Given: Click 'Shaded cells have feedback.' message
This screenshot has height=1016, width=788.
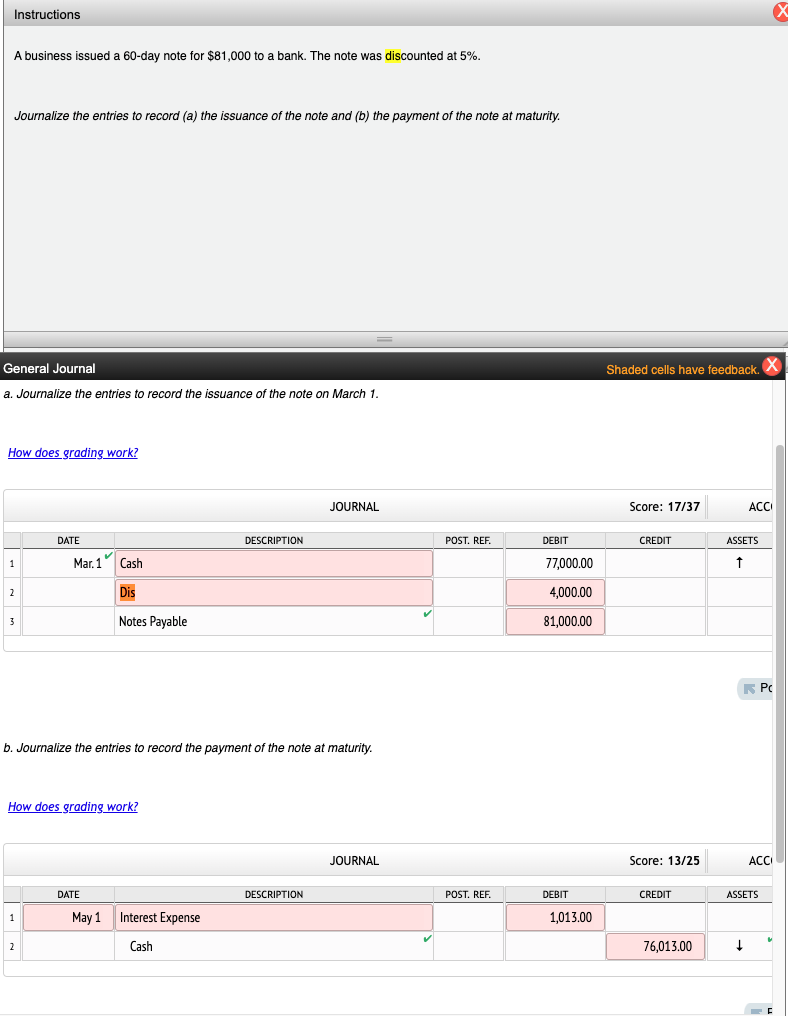Looking at the screenshot, I should coord(682,369).
